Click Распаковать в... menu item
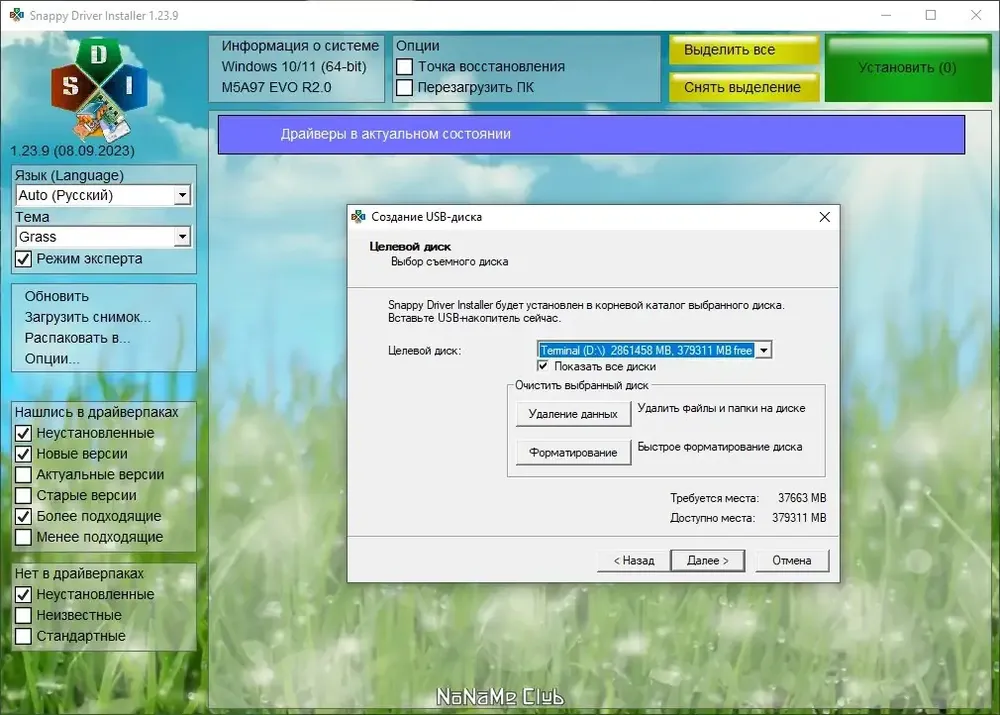1000x715 pixels. pyautogui.click(x=77, y=338)
